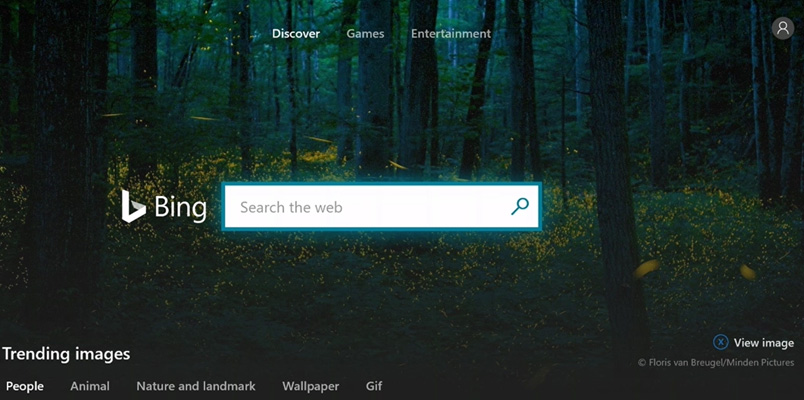
Task: Switch to the Discover tab
Action: click(296, 34)
